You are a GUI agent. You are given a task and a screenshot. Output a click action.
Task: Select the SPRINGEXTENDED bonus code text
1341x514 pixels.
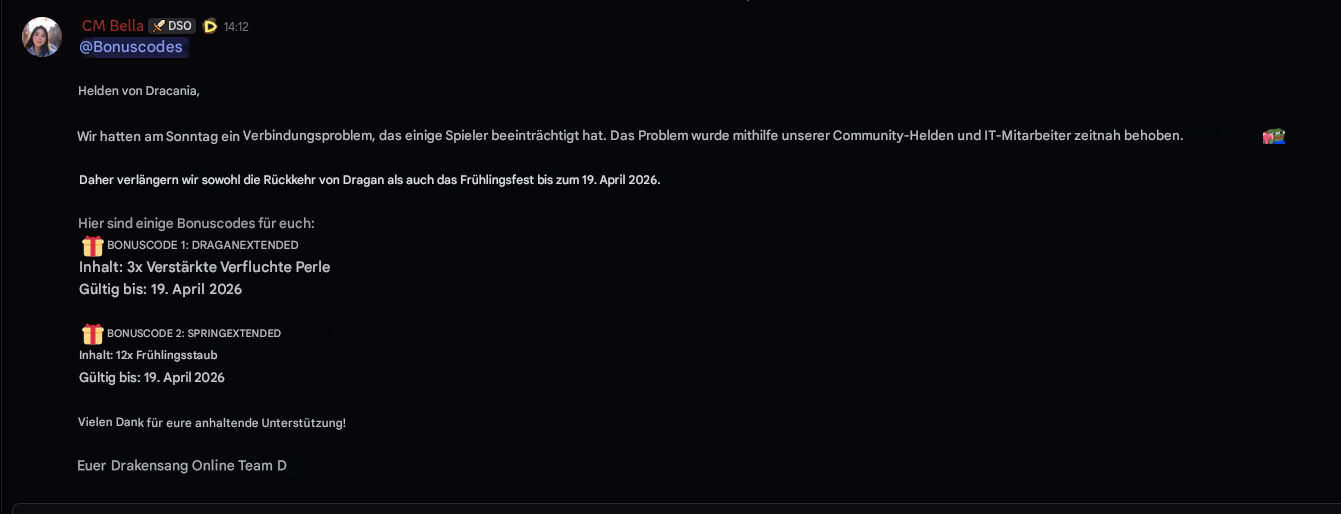(234, 333)
